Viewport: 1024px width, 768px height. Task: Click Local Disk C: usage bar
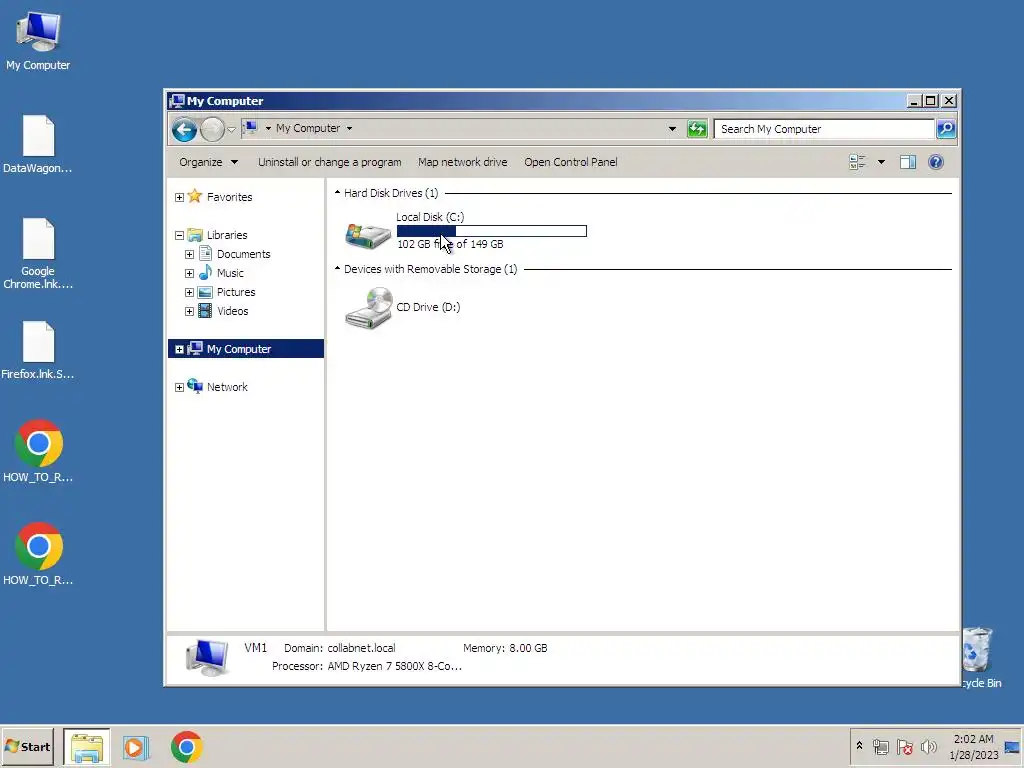[x=492, y=231]
